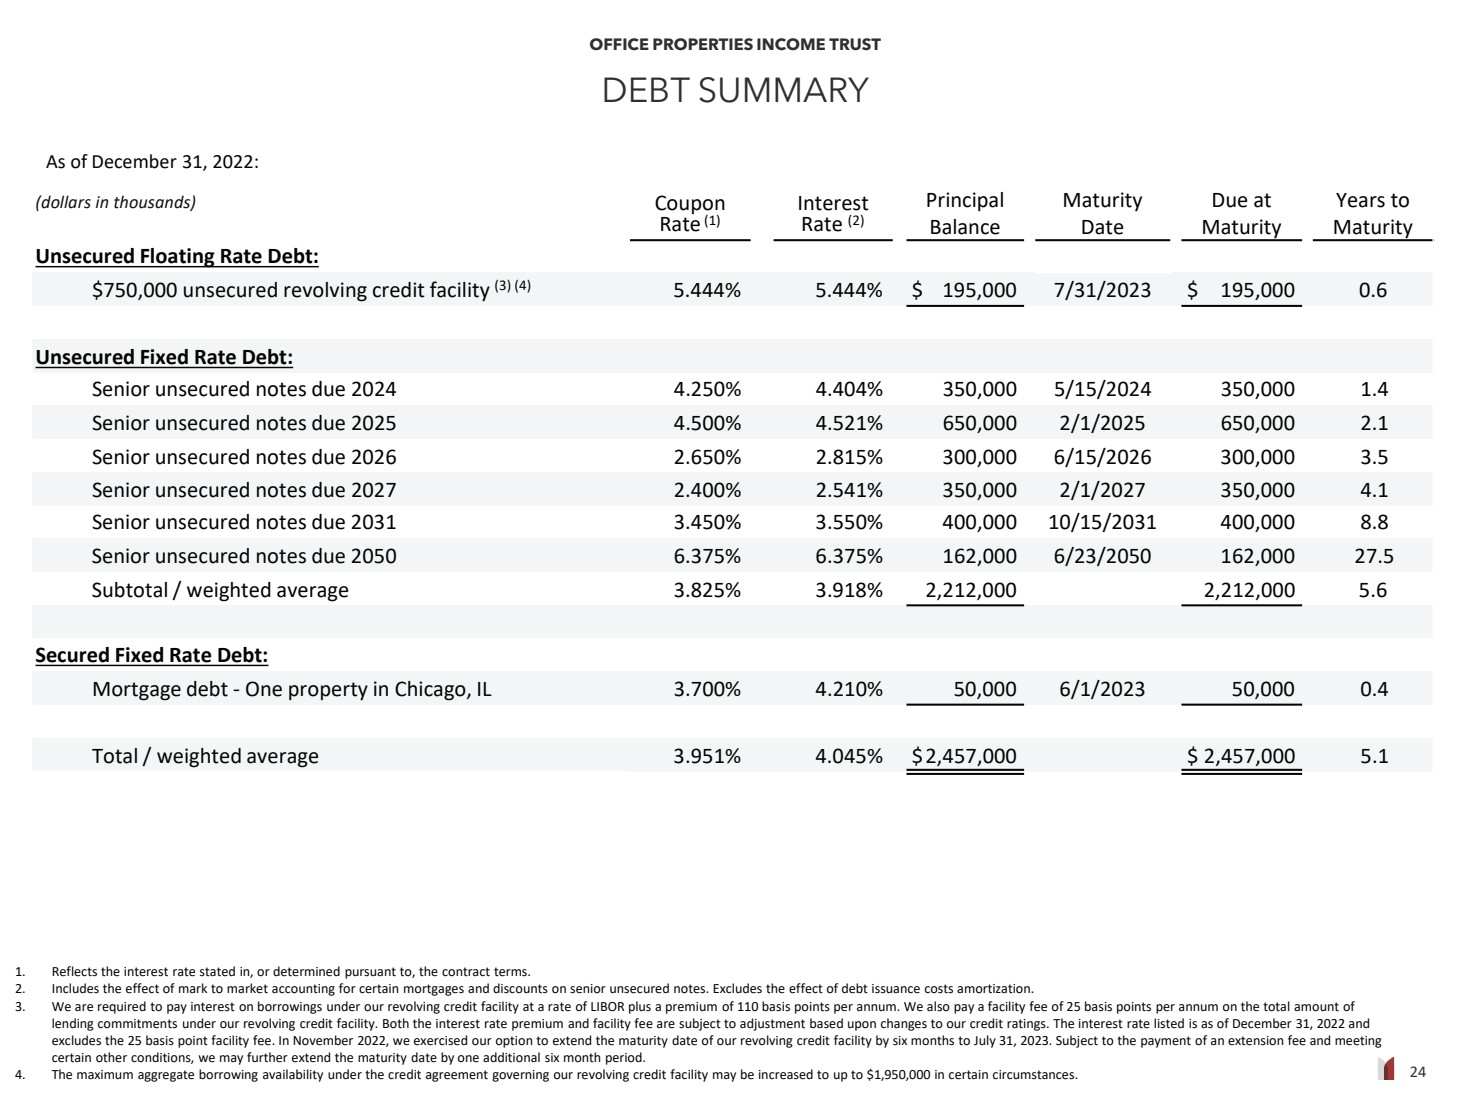The image size is (1474, 1100).
Task: Select the Unsecured Fixed Rate Debt heading
Action: (x=164, y=357)
